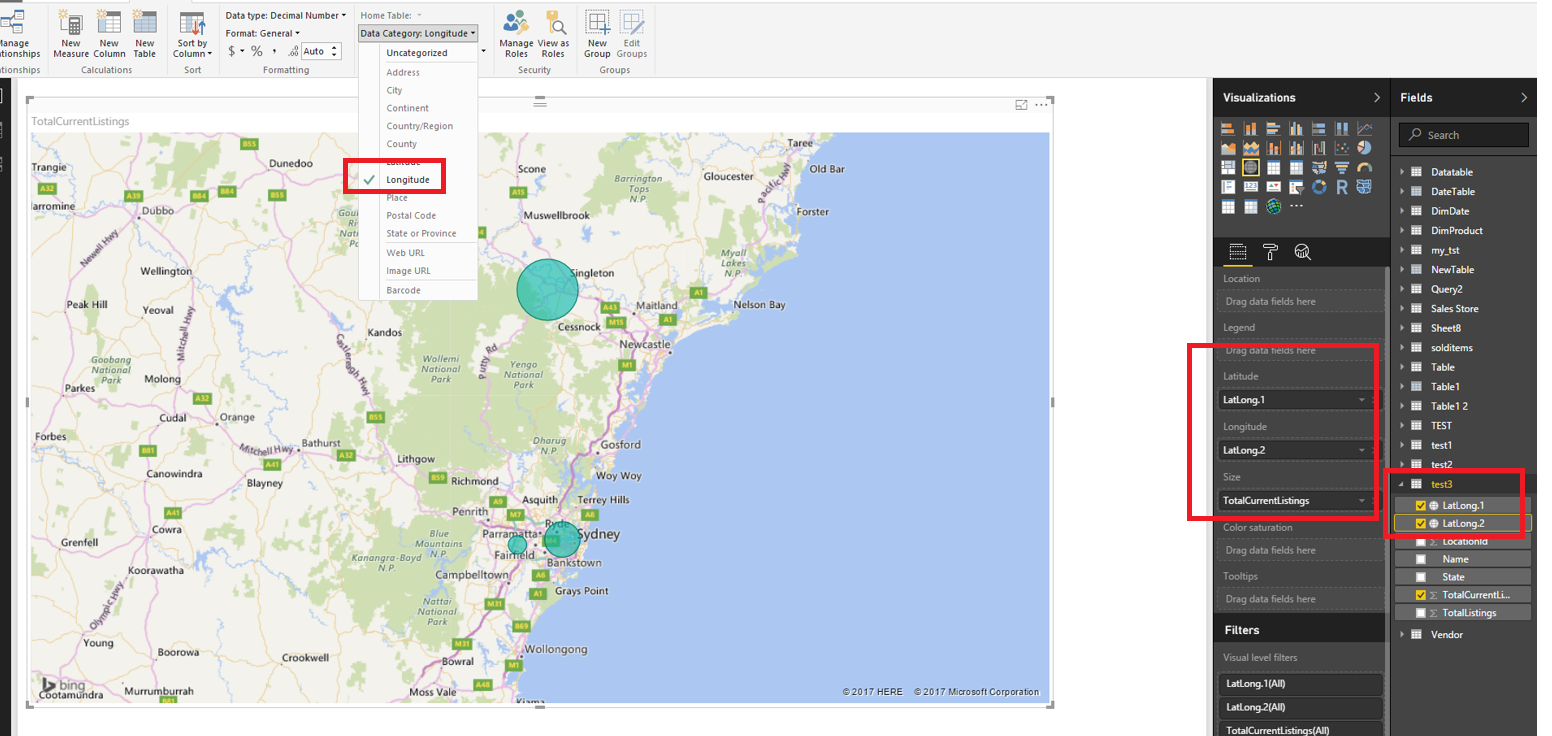Click TotalCurrentListings(All) filter card
Viewport: 1552px width, 736px height.
(x=1301, y=731)
